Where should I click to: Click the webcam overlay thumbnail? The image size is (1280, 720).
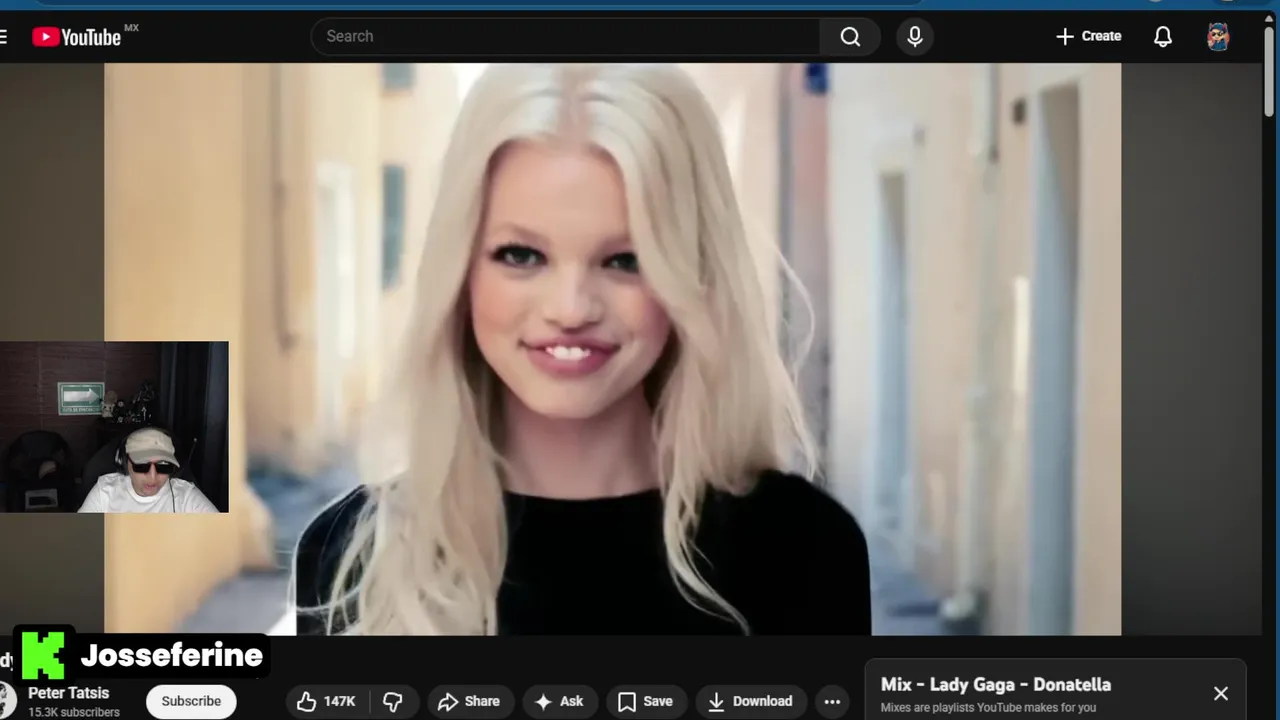coord(114,427)
